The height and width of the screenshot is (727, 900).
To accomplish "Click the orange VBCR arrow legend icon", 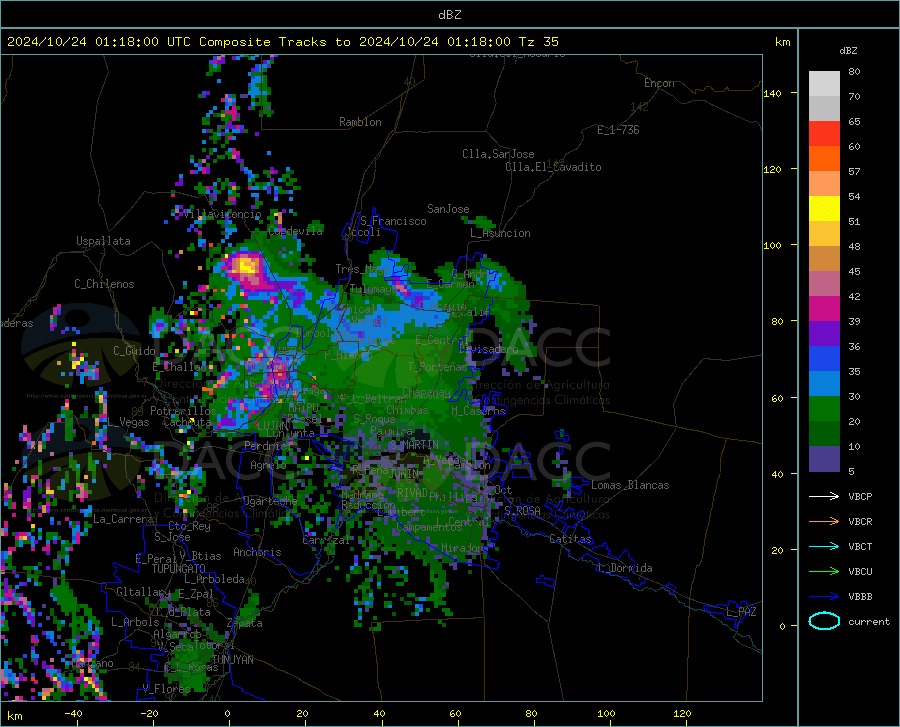I will (x=824, y=522).
